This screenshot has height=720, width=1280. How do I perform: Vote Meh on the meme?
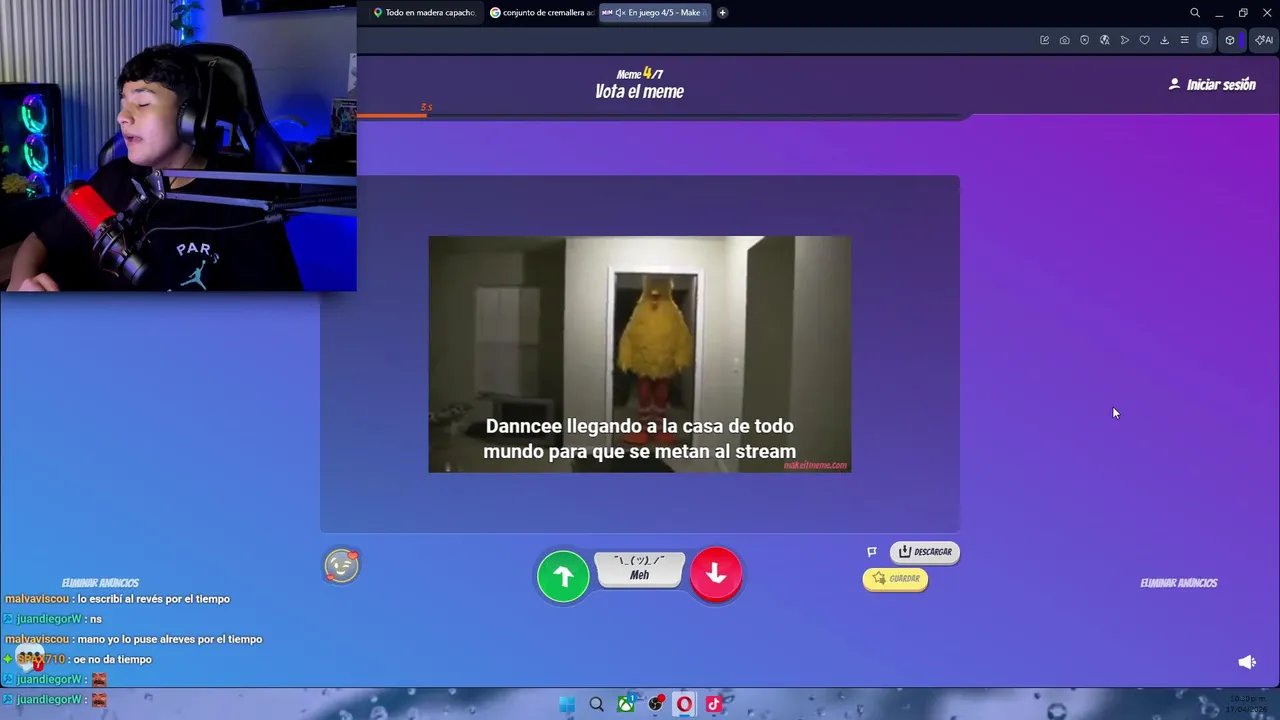(640, 569)
